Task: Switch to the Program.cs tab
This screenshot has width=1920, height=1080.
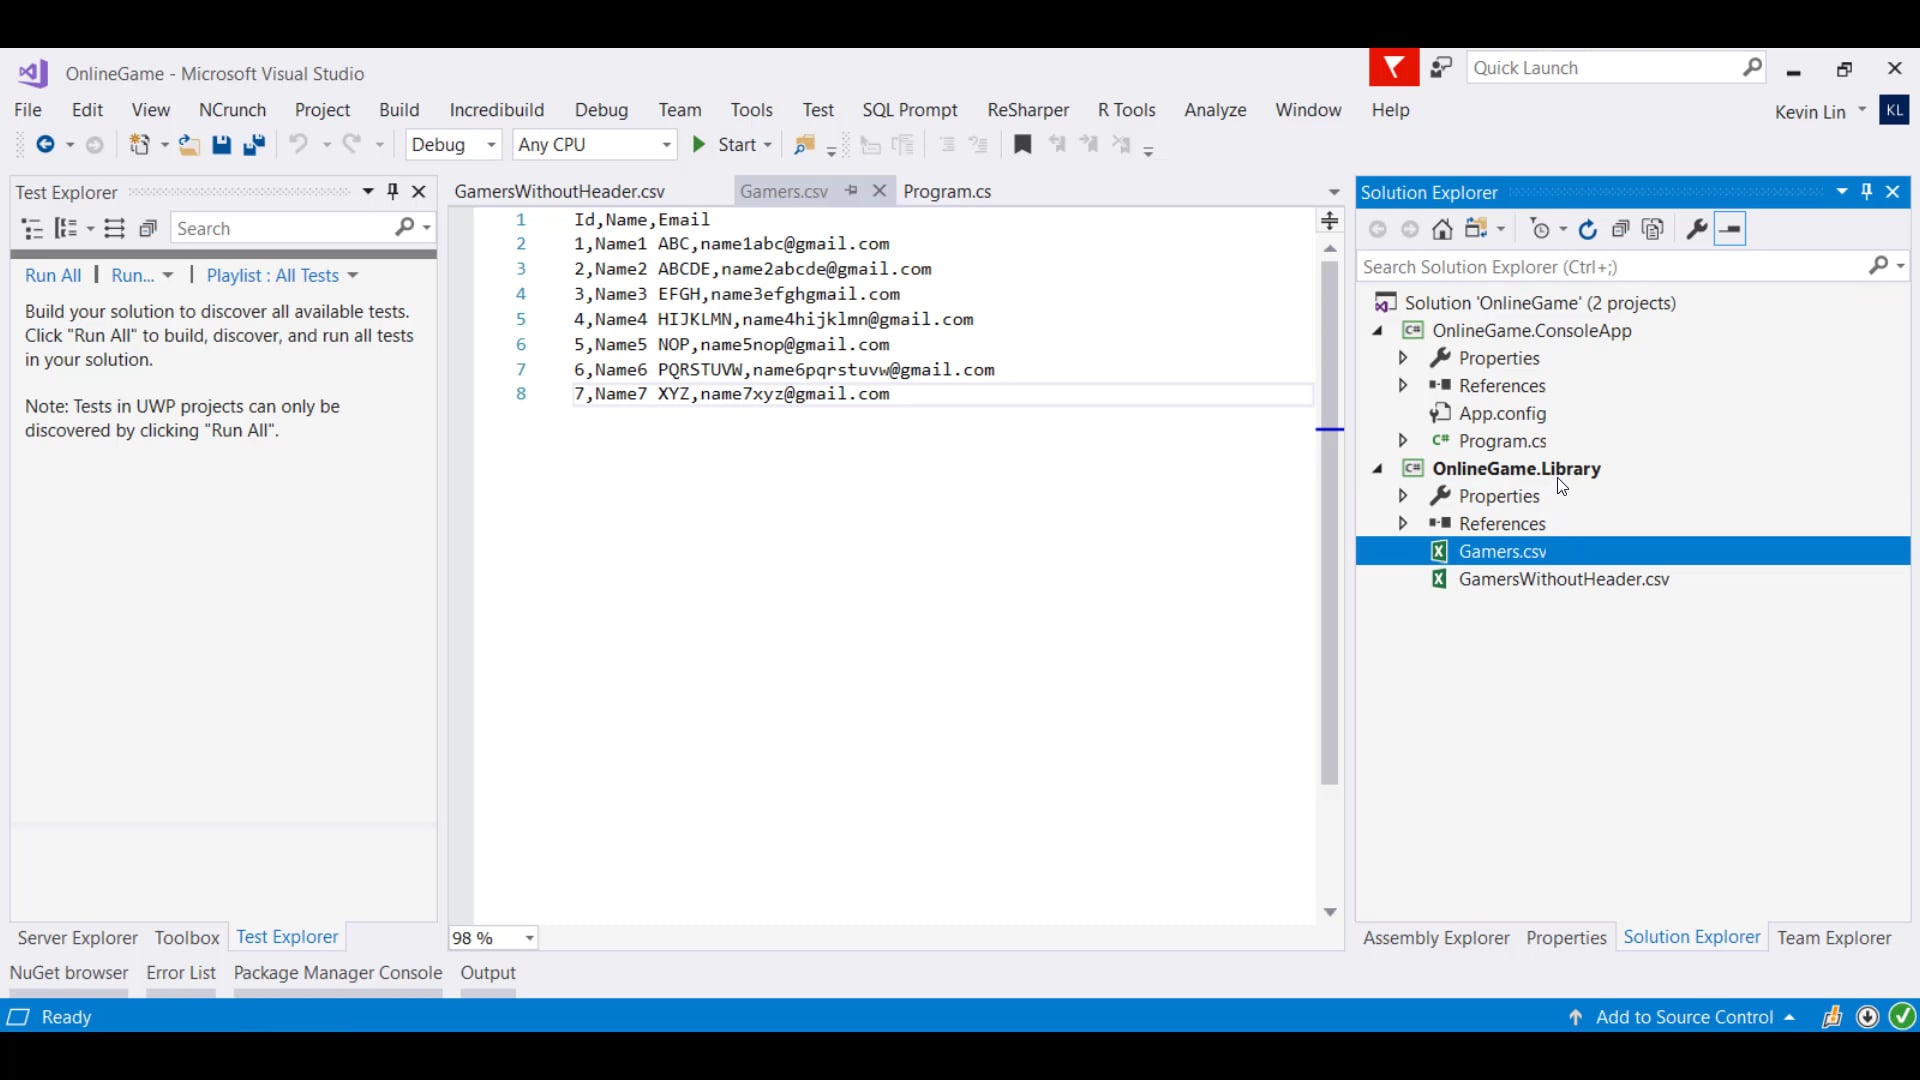Action: tap(946, 192)
